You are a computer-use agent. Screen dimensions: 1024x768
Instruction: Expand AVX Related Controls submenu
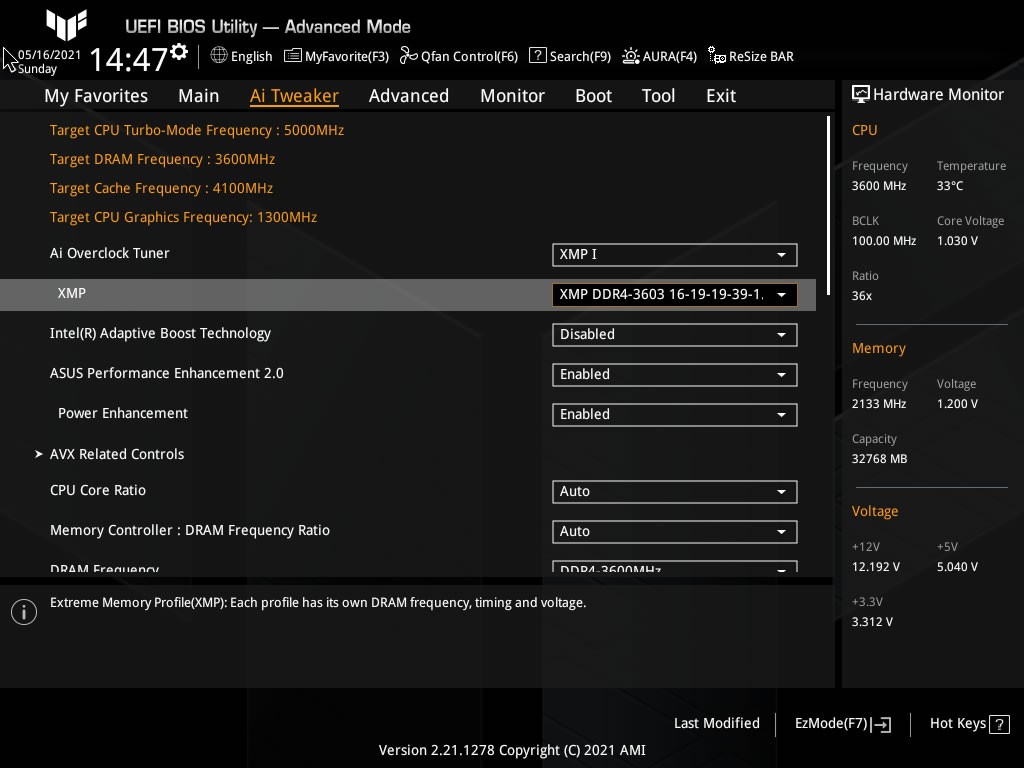point(116,454)
